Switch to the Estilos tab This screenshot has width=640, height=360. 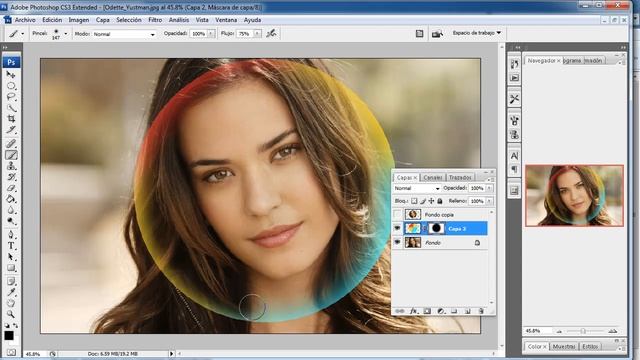pyautogui.click(x=590, y=346)
